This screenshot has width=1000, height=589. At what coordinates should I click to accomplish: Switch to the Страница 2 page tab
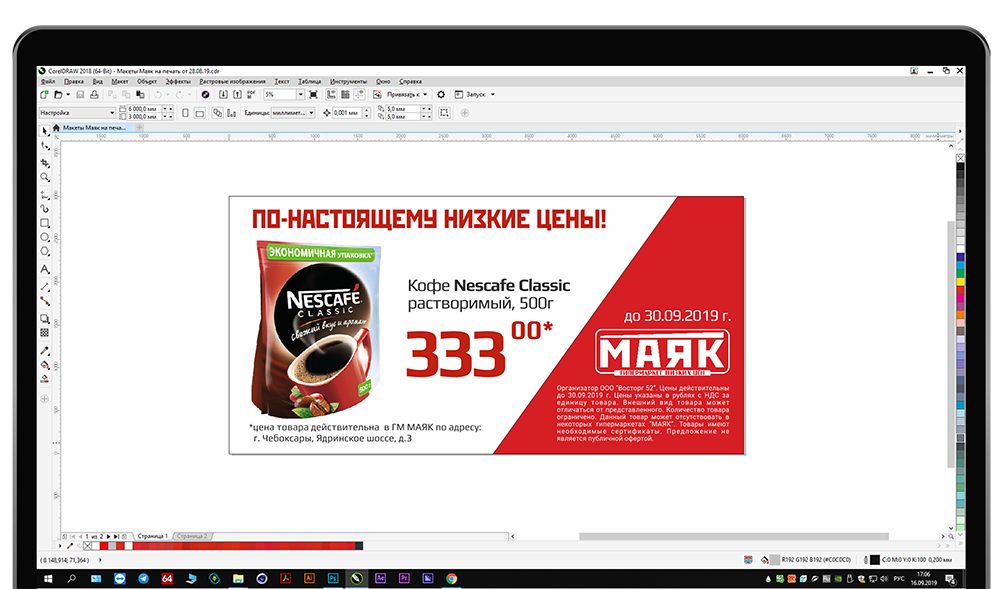click(192, 536)
